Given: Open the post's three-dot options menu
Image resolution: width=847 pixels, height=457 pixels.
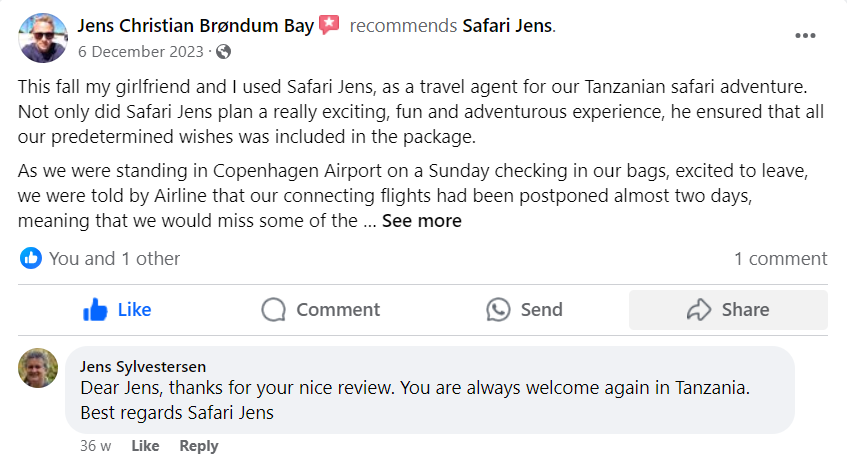Looking at the screenshot, I should coord(806,35).
